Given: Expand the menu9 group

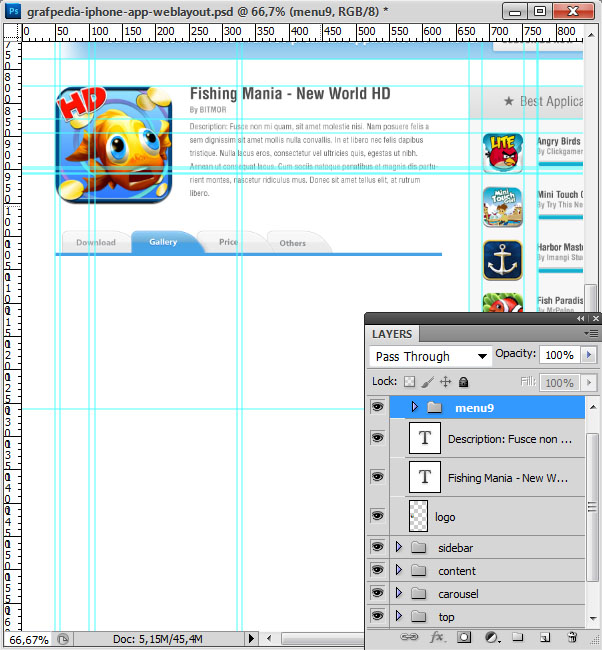Looking at the screenshot, I should (x=414, y=407).
